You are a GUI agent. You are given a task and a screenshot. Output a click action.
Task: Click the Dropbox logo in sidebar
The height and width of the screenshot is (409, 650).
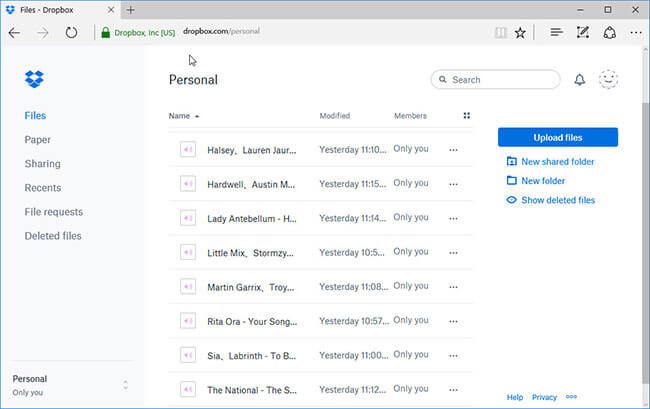pyautogui.click(x=35, y=80)
